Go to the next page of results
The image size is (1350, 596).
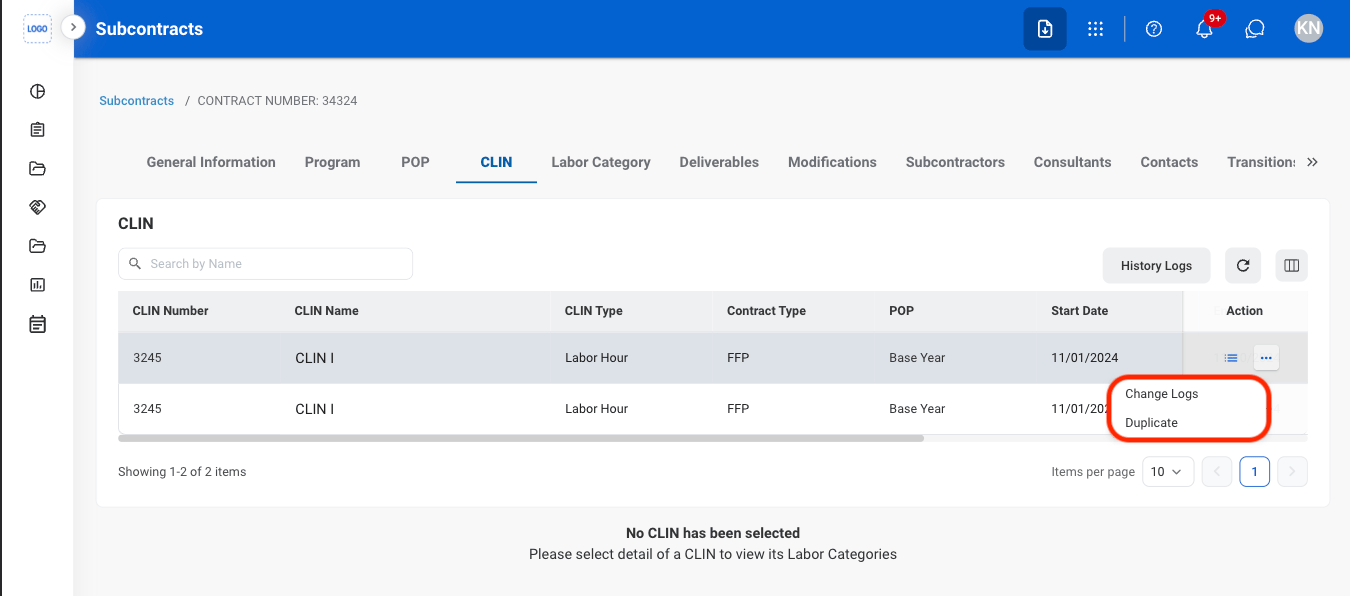pyautogui.click(x=1293, y=472)
